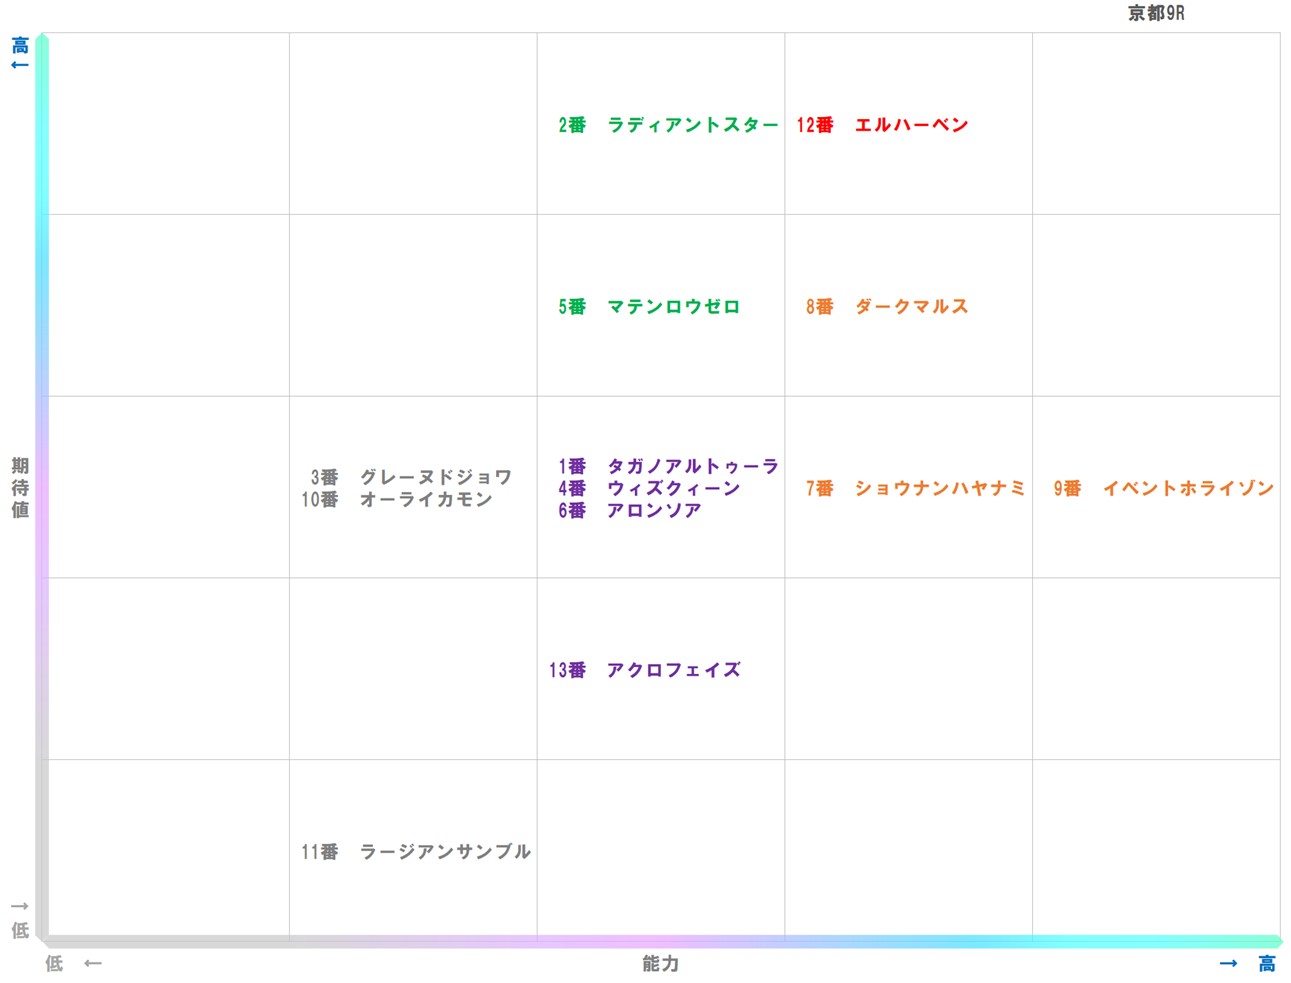The width and height of the screenshot is (1291, 983).
Task: Click 6番 アロンソア label
Action: 630,509
